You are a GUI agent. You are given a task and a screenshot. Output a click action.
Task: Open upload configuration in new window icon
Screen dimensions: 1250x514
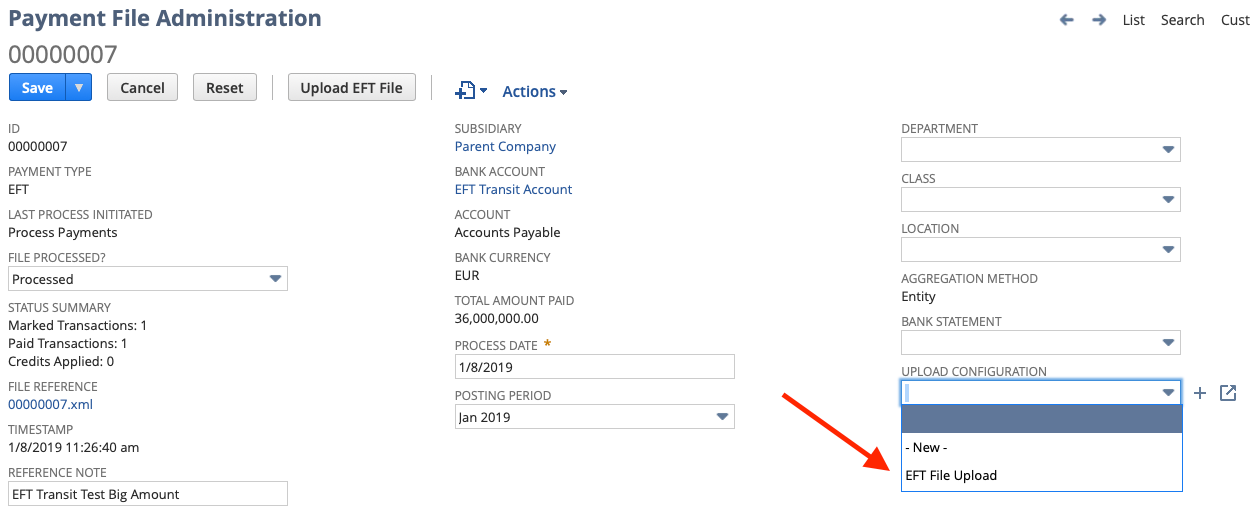click(1229, 393)
